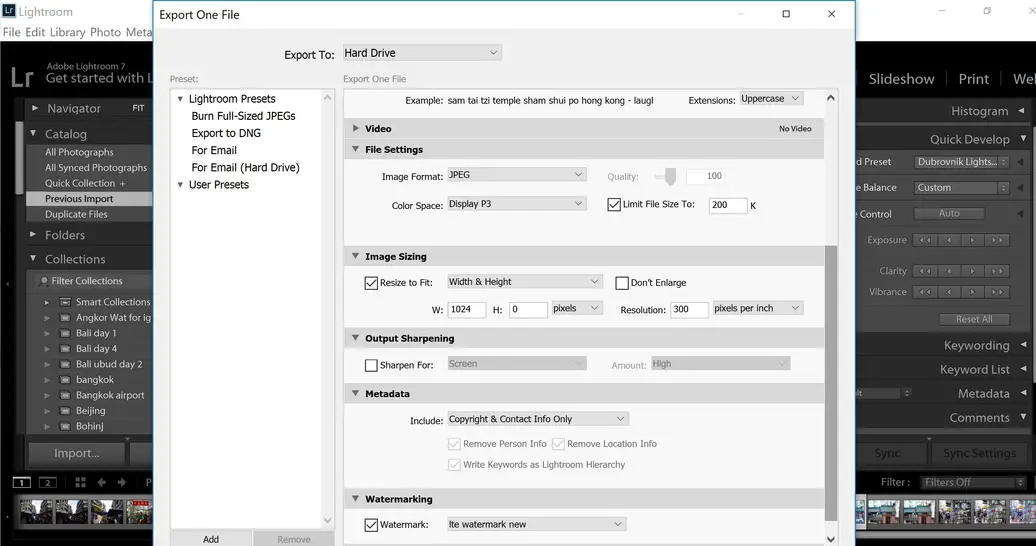1036x546 pixels.
Task: Click the preset list scroll down arrow
Action: click(327, 521)
